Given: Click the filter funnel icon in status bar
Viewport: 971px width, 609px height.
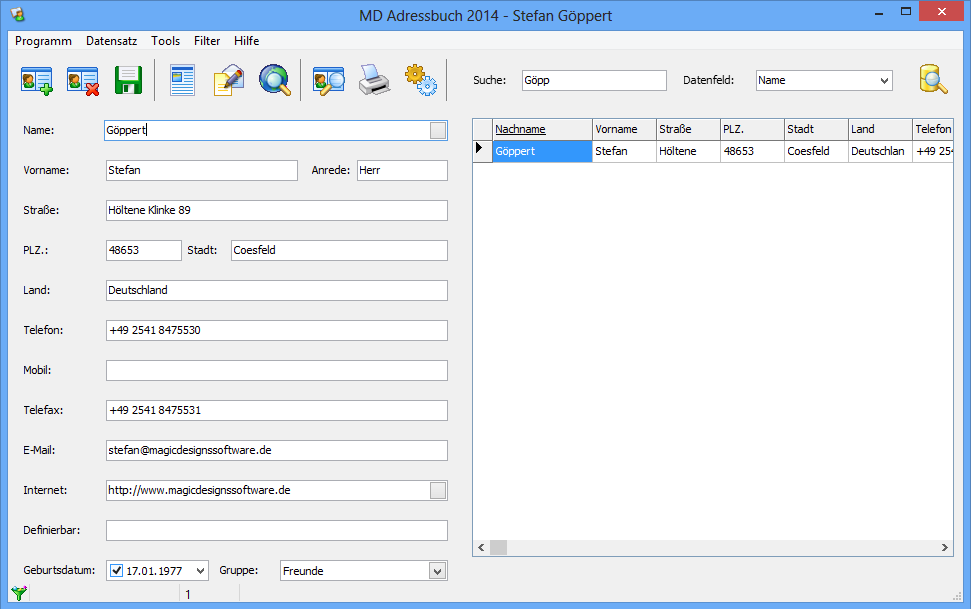Looking at the screenshot, I should [18, 594].
